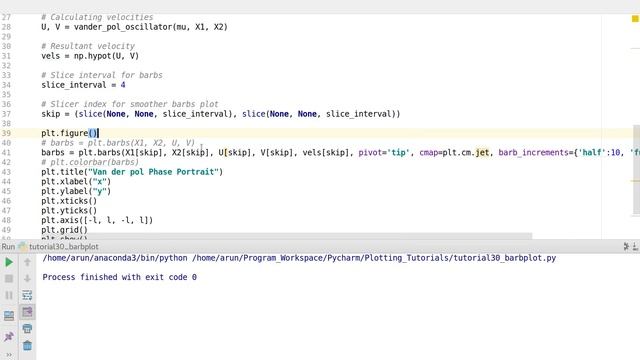Pin the Run tab

tap(9, 337)
